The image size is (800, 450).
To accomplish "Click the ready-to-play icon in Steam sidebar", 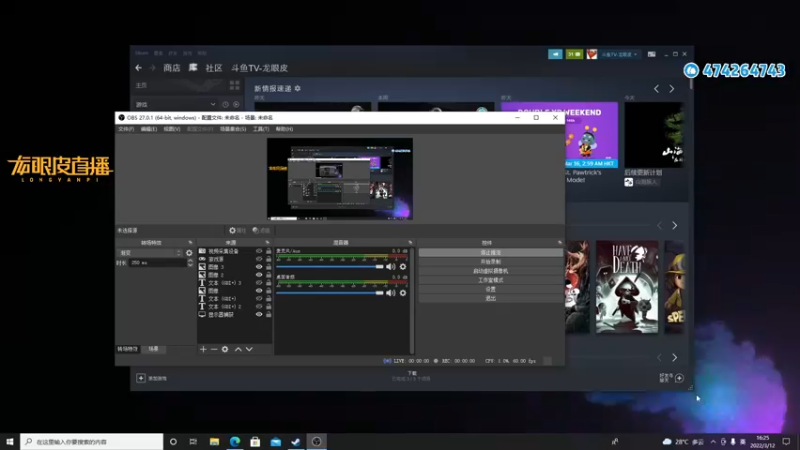I will (x=236, y=104).
